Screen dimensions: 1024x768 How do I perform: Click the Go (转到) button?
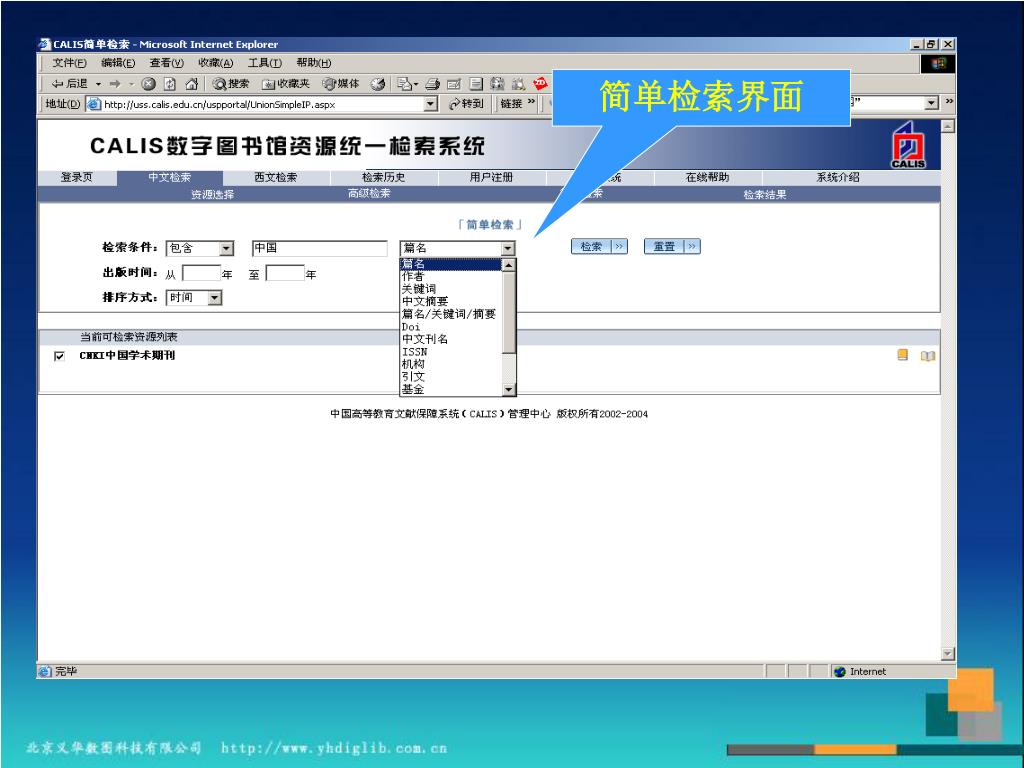(x=467, y=103)
